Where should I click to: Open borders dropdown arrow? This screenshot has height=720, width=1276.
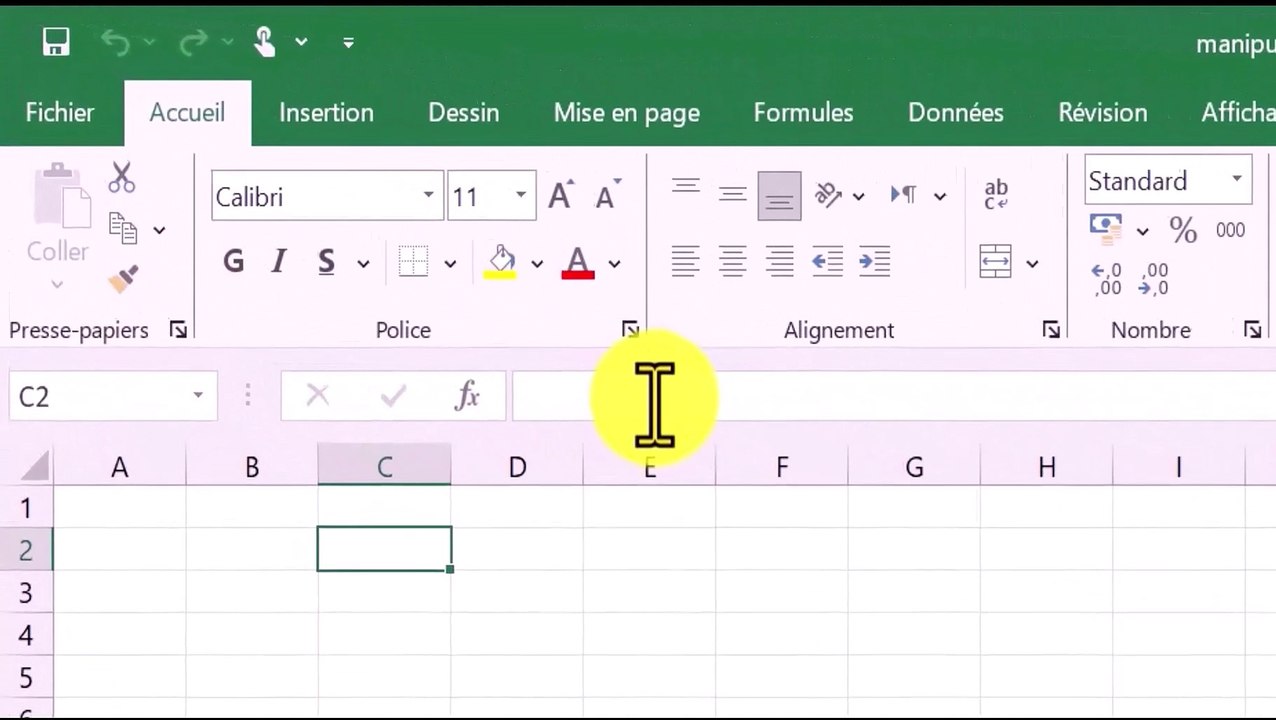(450, 264)
